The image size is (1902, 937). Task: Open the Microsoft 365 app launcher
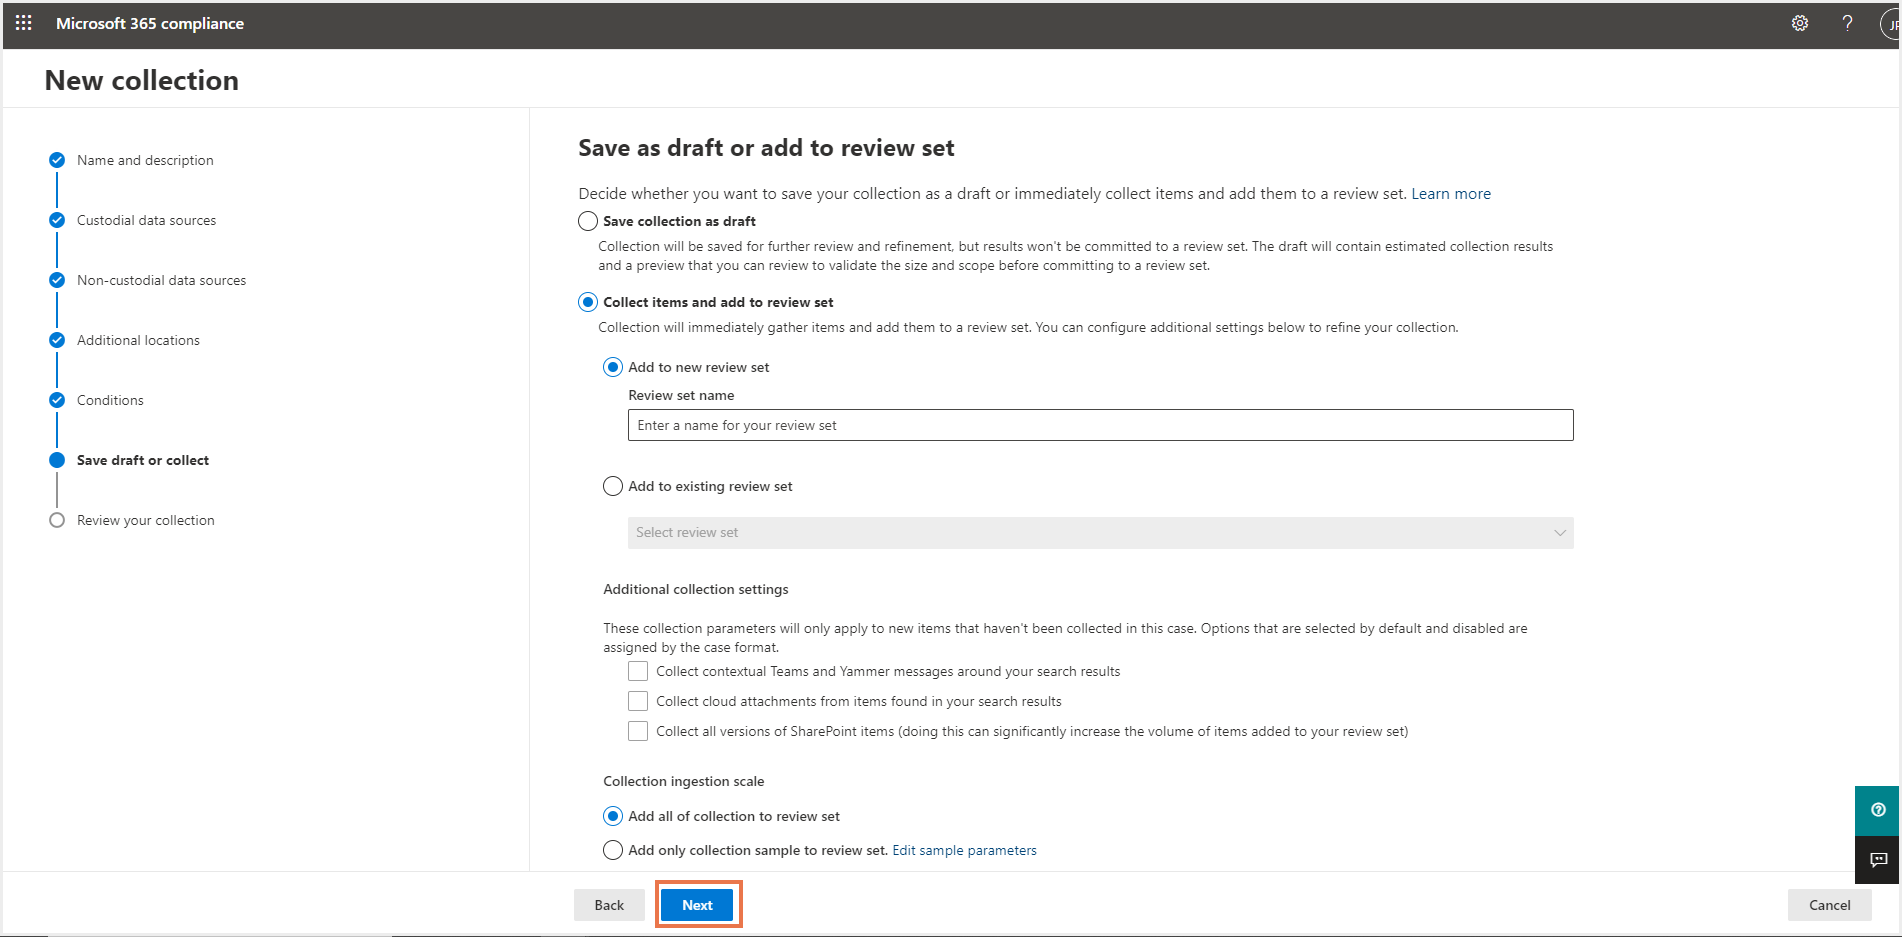23,23
